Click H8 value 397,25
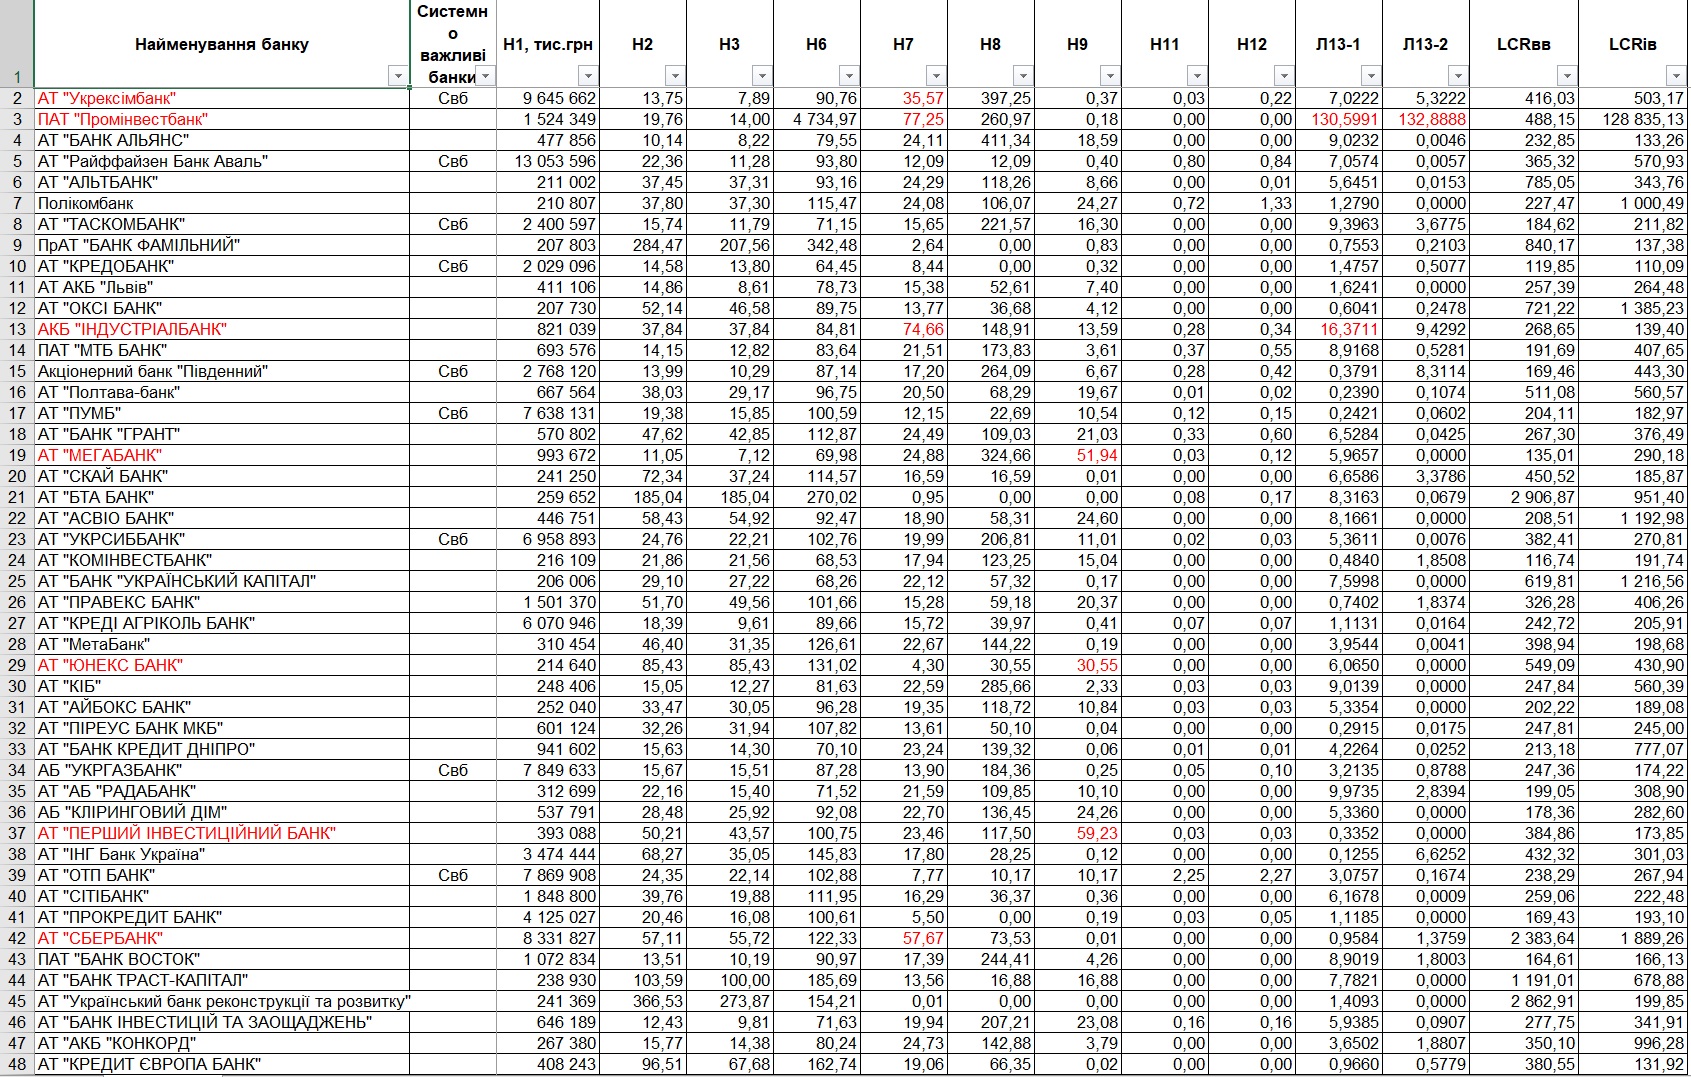The image size is (1691, 1077). pos(991,98)
